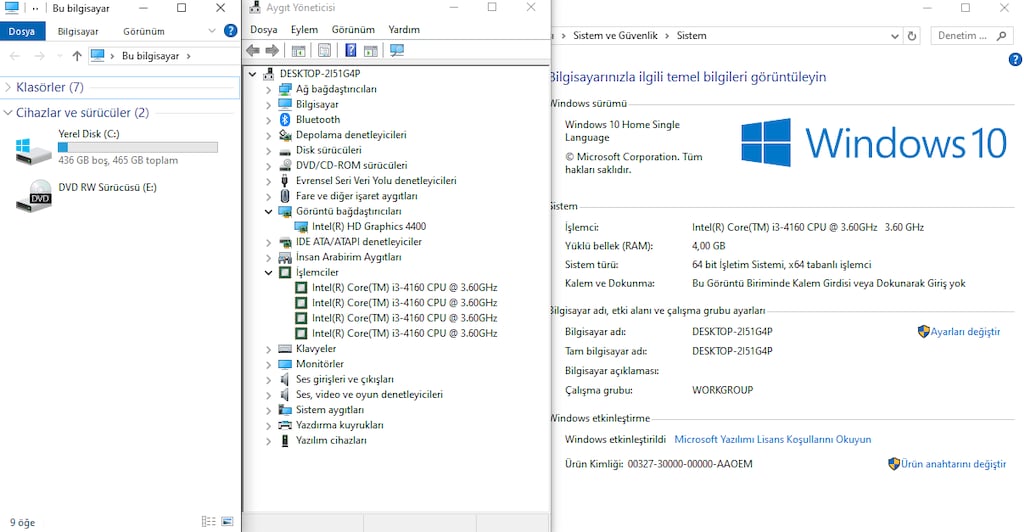Click the blue help icon in Bu bilgisayar window
The image size is (1024, 532).
[231, 31]
